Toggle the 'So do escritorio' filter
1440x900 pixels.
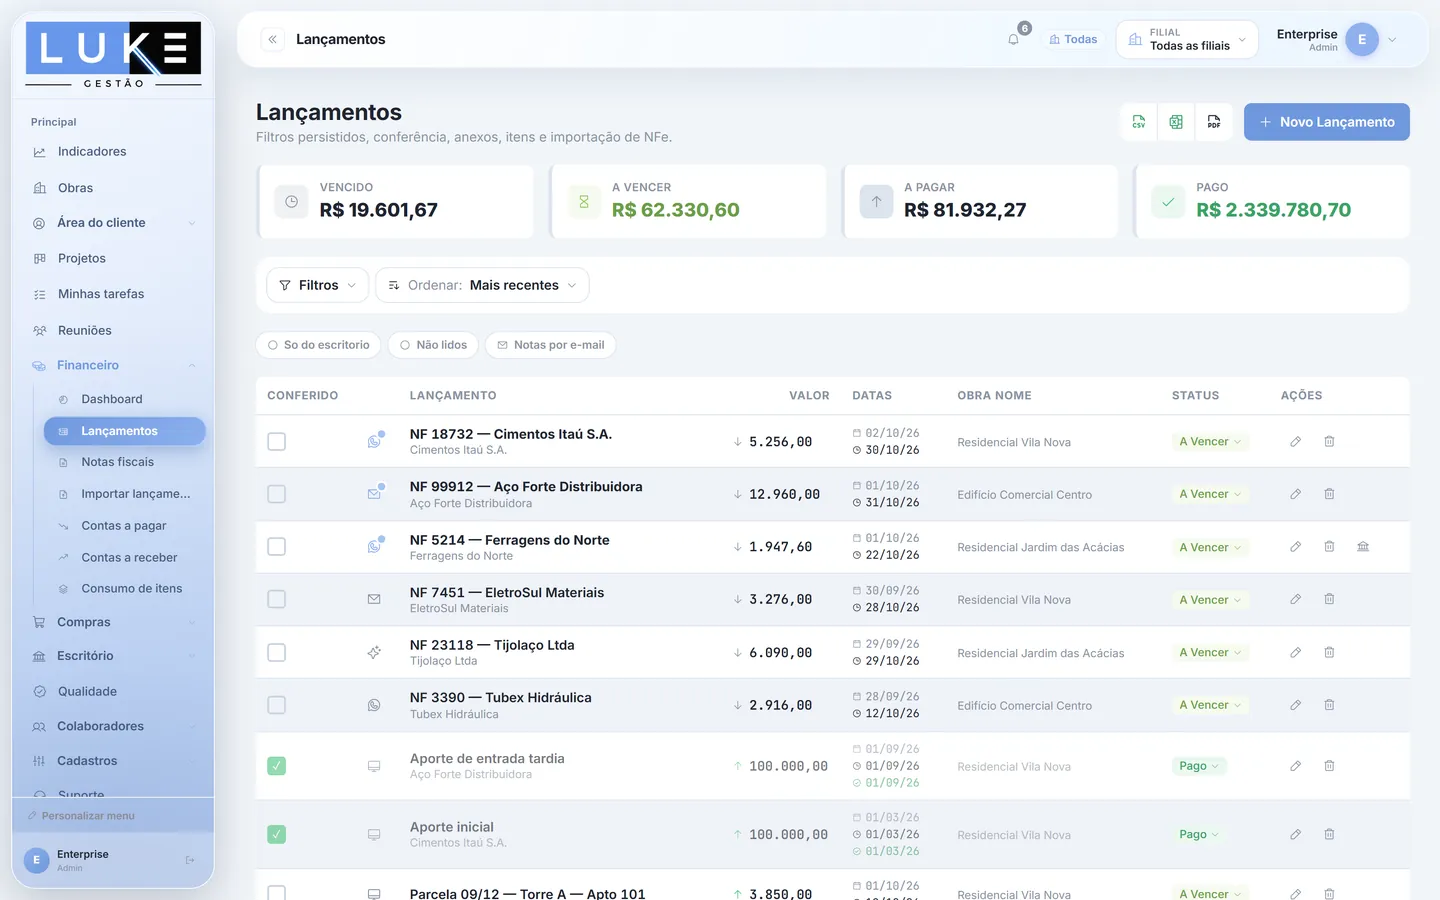[318, 345]
